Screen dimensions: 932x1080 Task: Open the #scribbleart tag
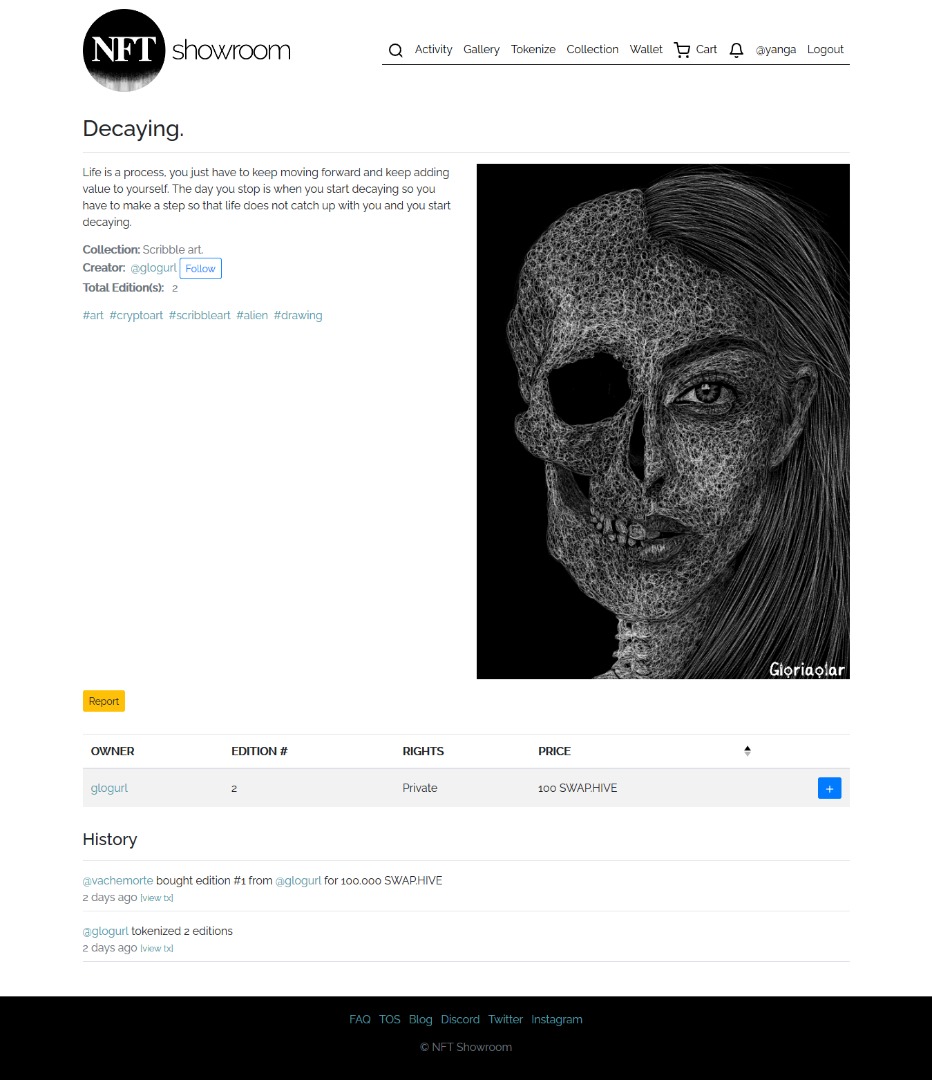(x=200, y=315)
